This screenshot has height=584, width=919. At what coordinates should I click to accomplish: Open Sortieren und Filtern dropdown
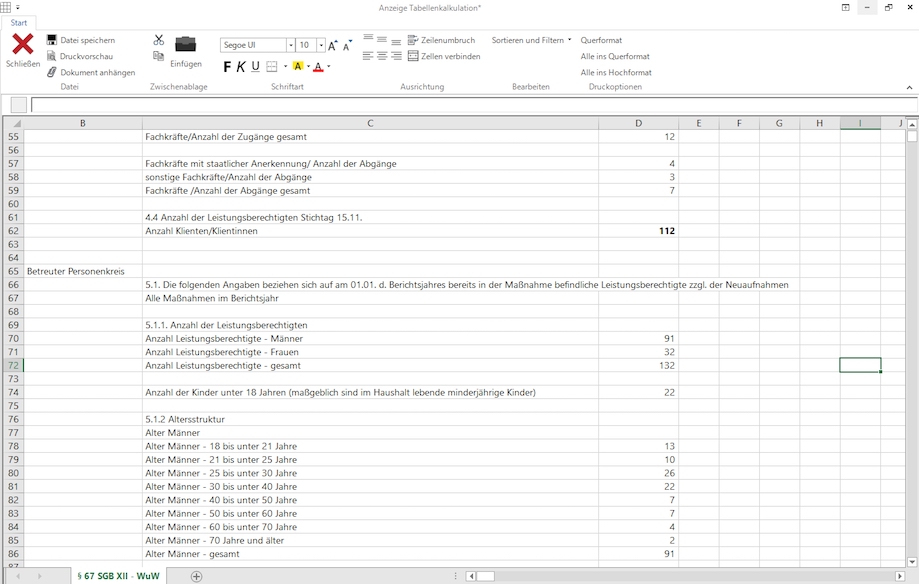click(x=531, y=40)
